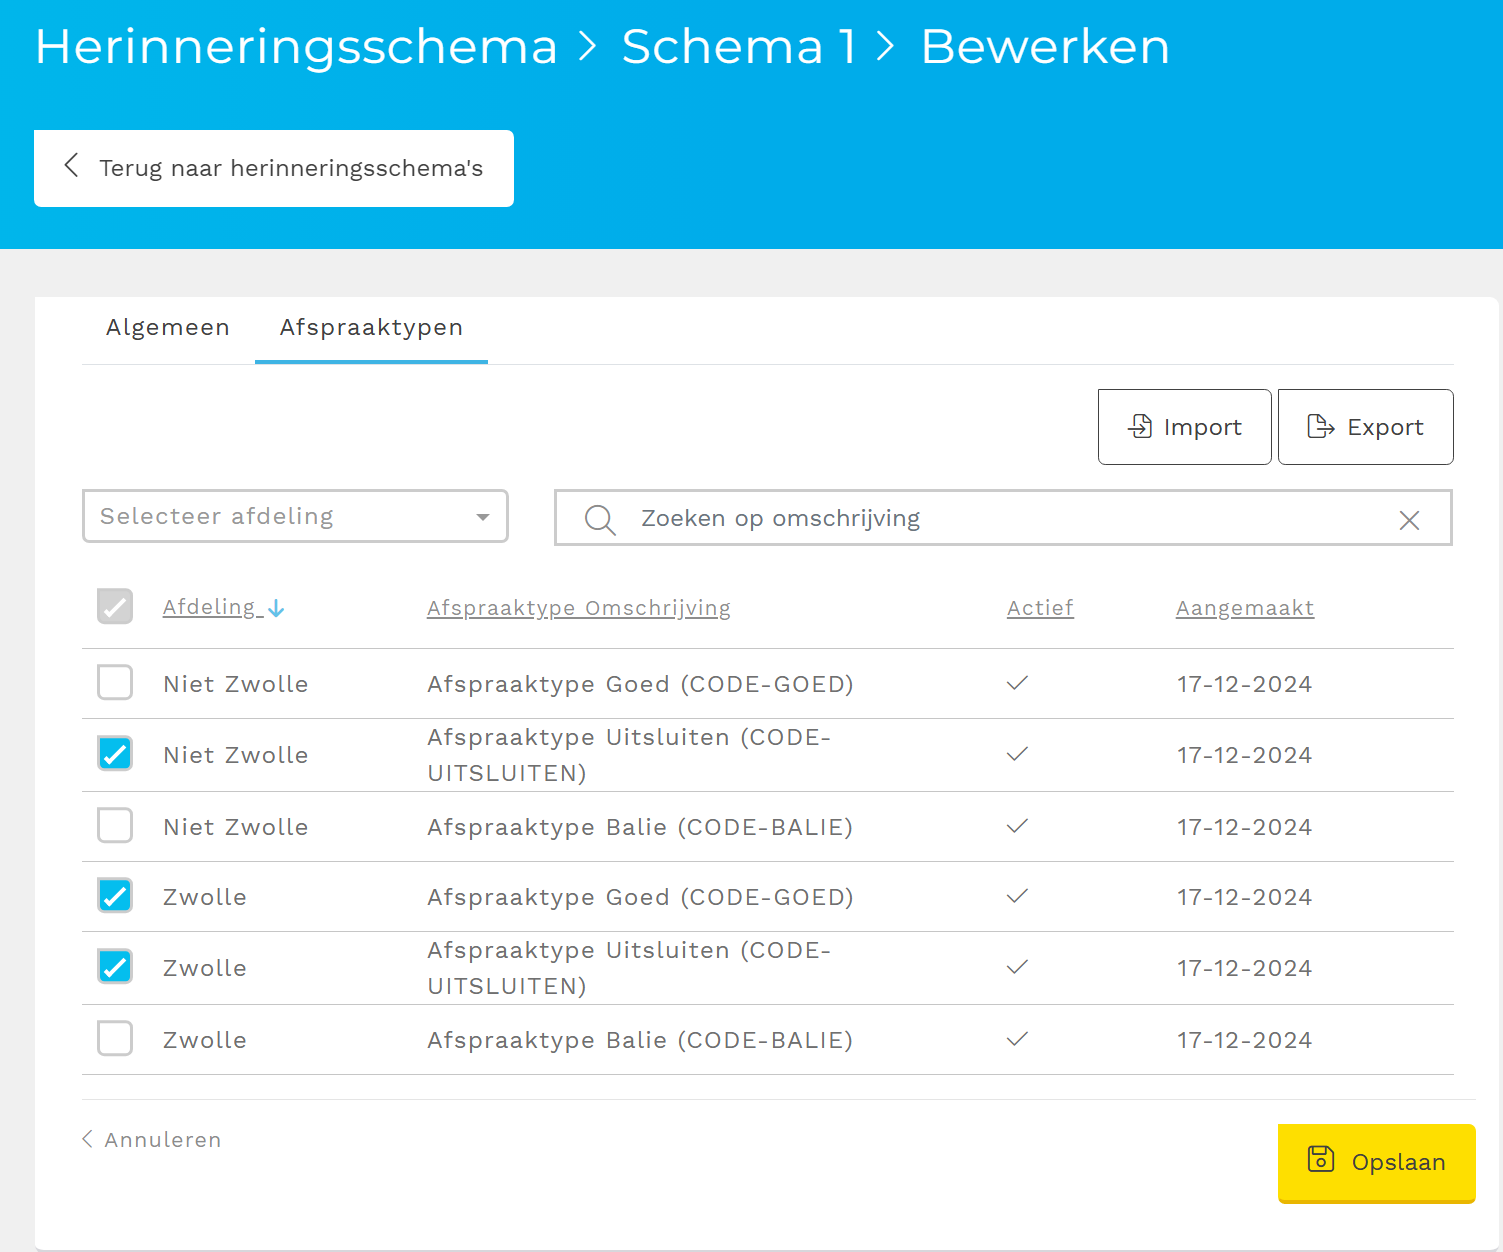This screenshot has height=1252, width=1503.
Task: Clear the search field using the X icon
Action: [x=1409, y=519]
